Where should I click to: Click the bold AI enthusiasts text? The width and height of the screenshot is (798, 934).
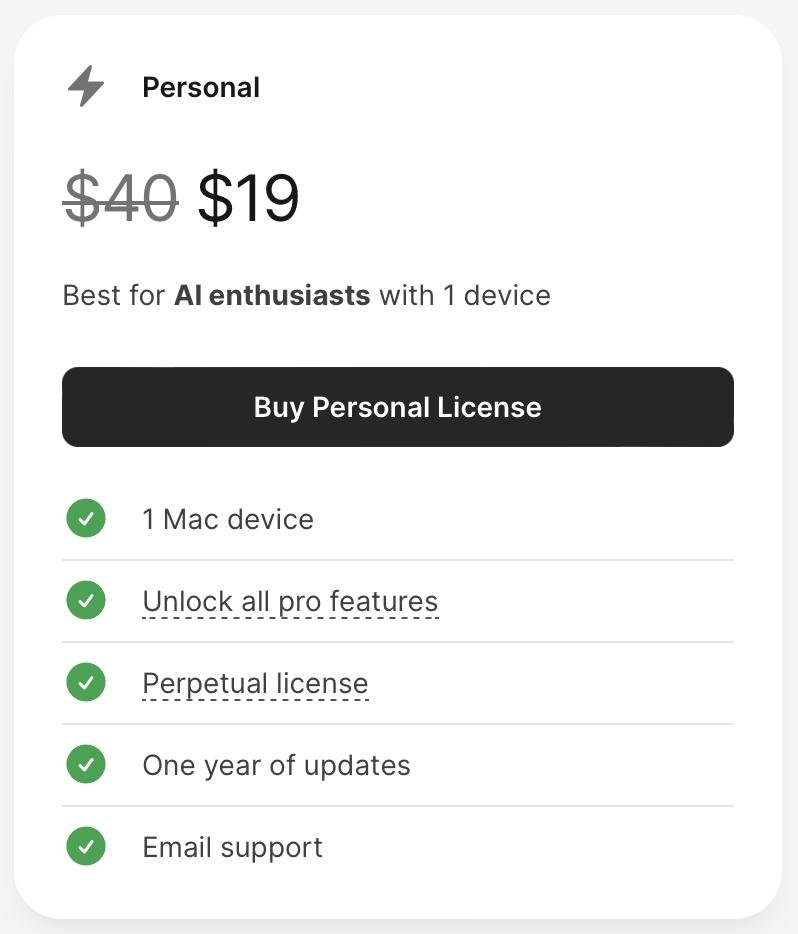272,296
